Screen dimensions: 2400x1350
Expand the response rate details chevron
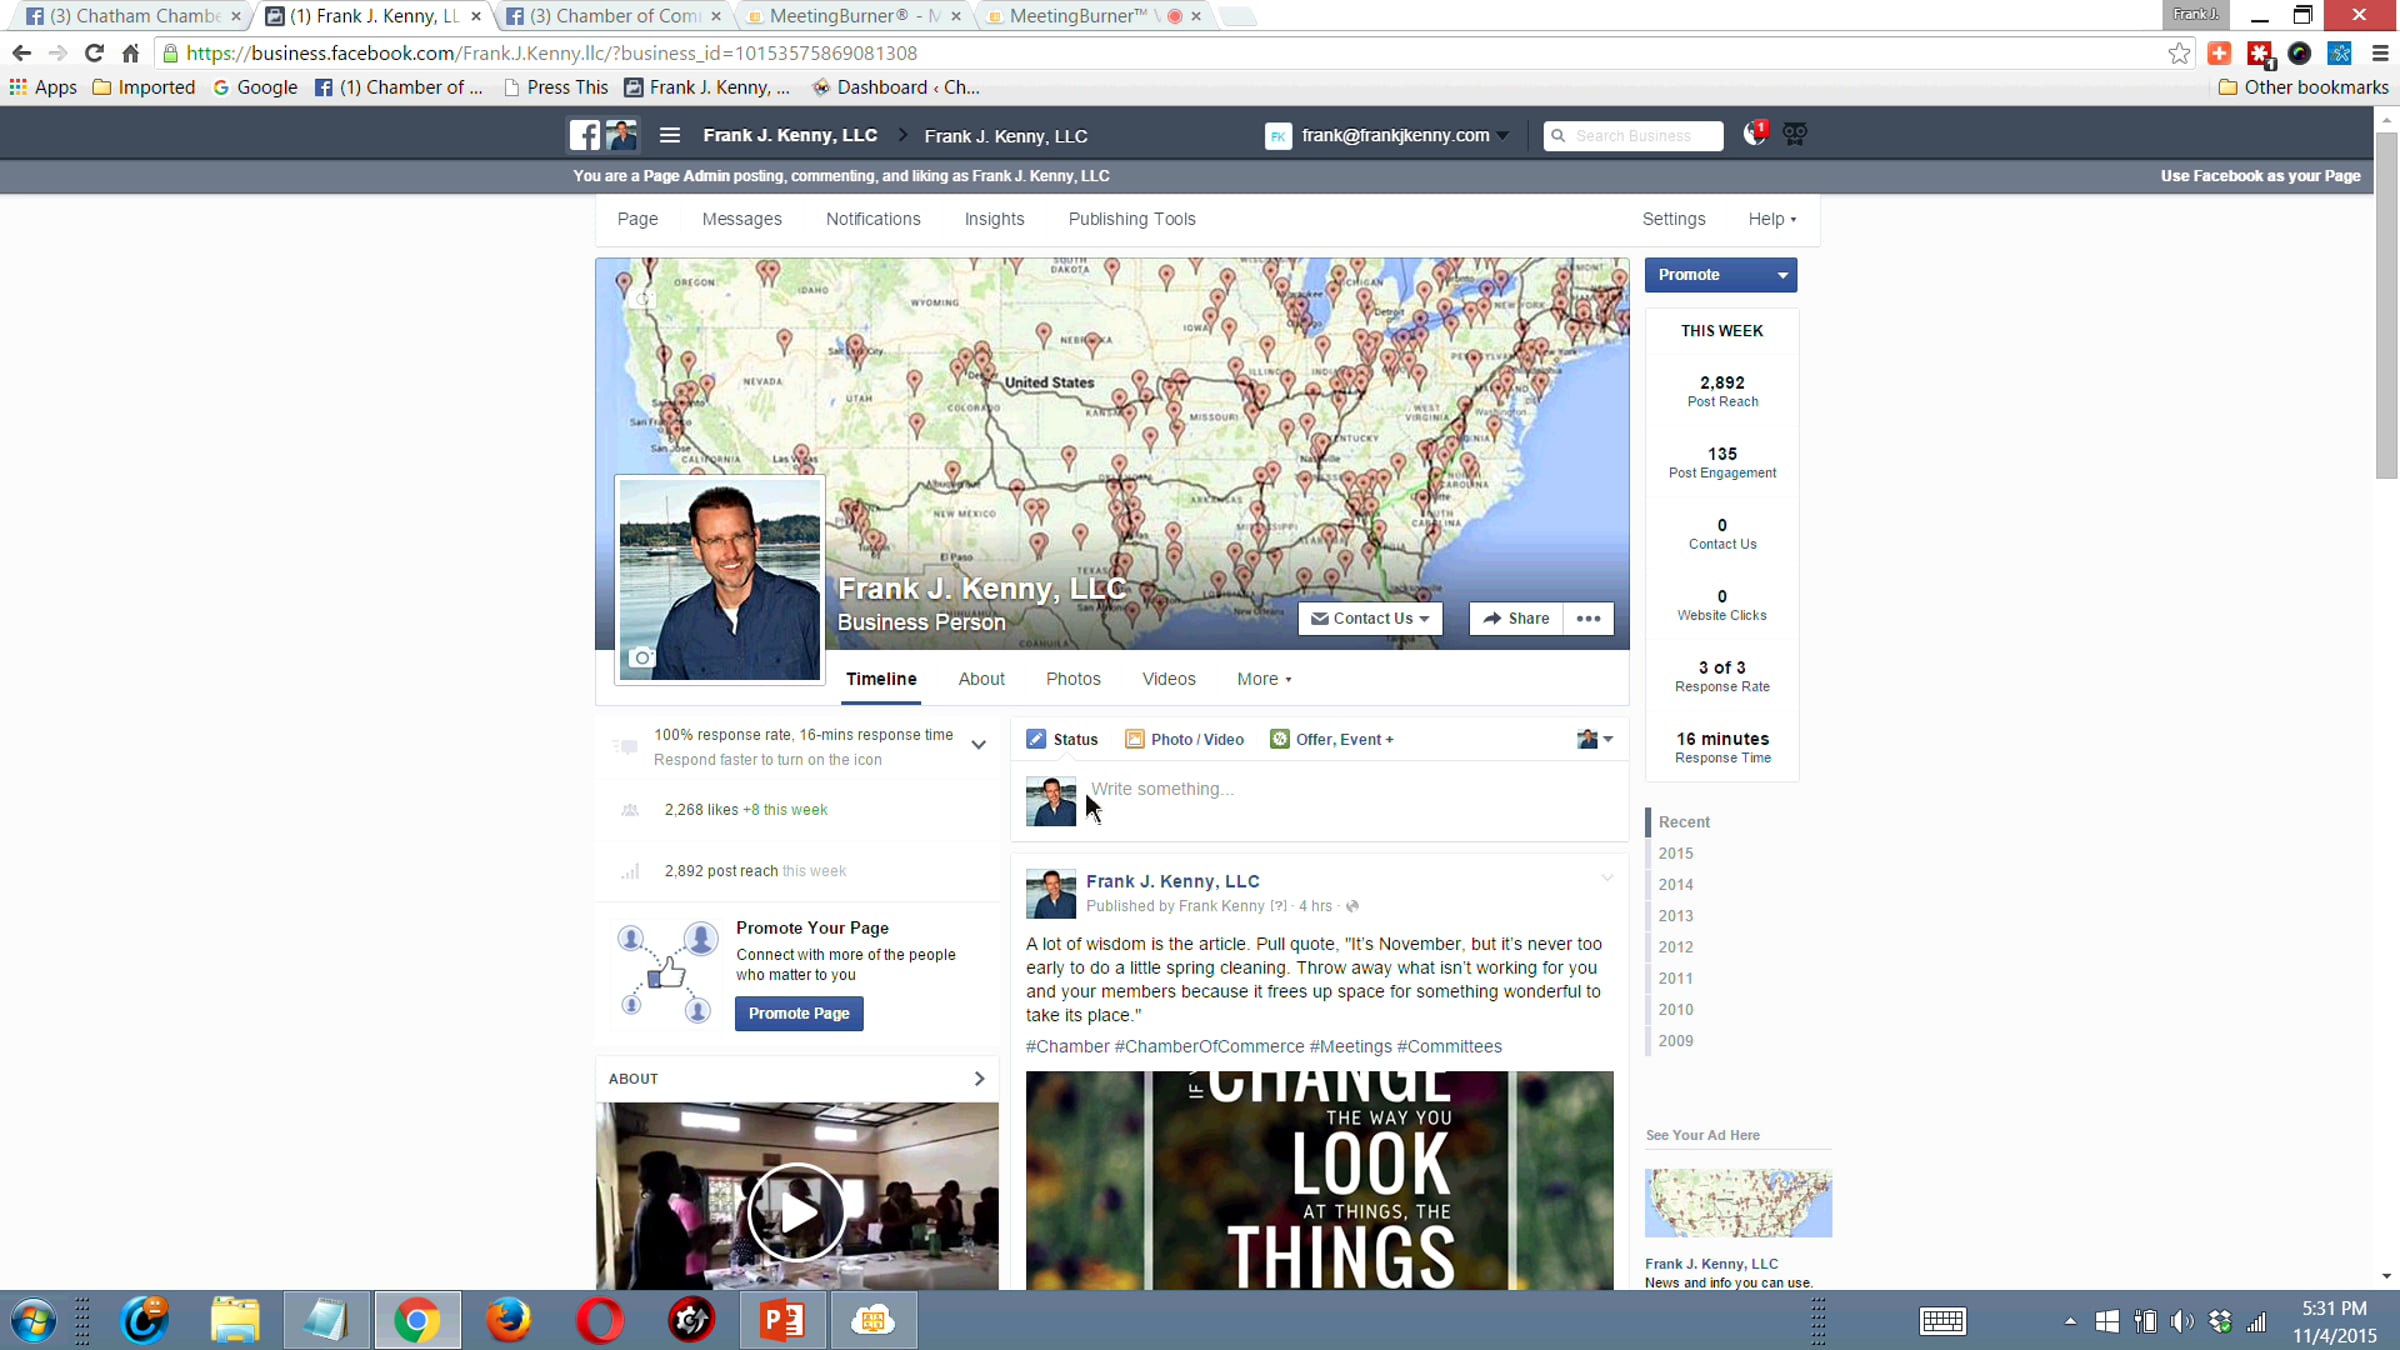point(978,745)
